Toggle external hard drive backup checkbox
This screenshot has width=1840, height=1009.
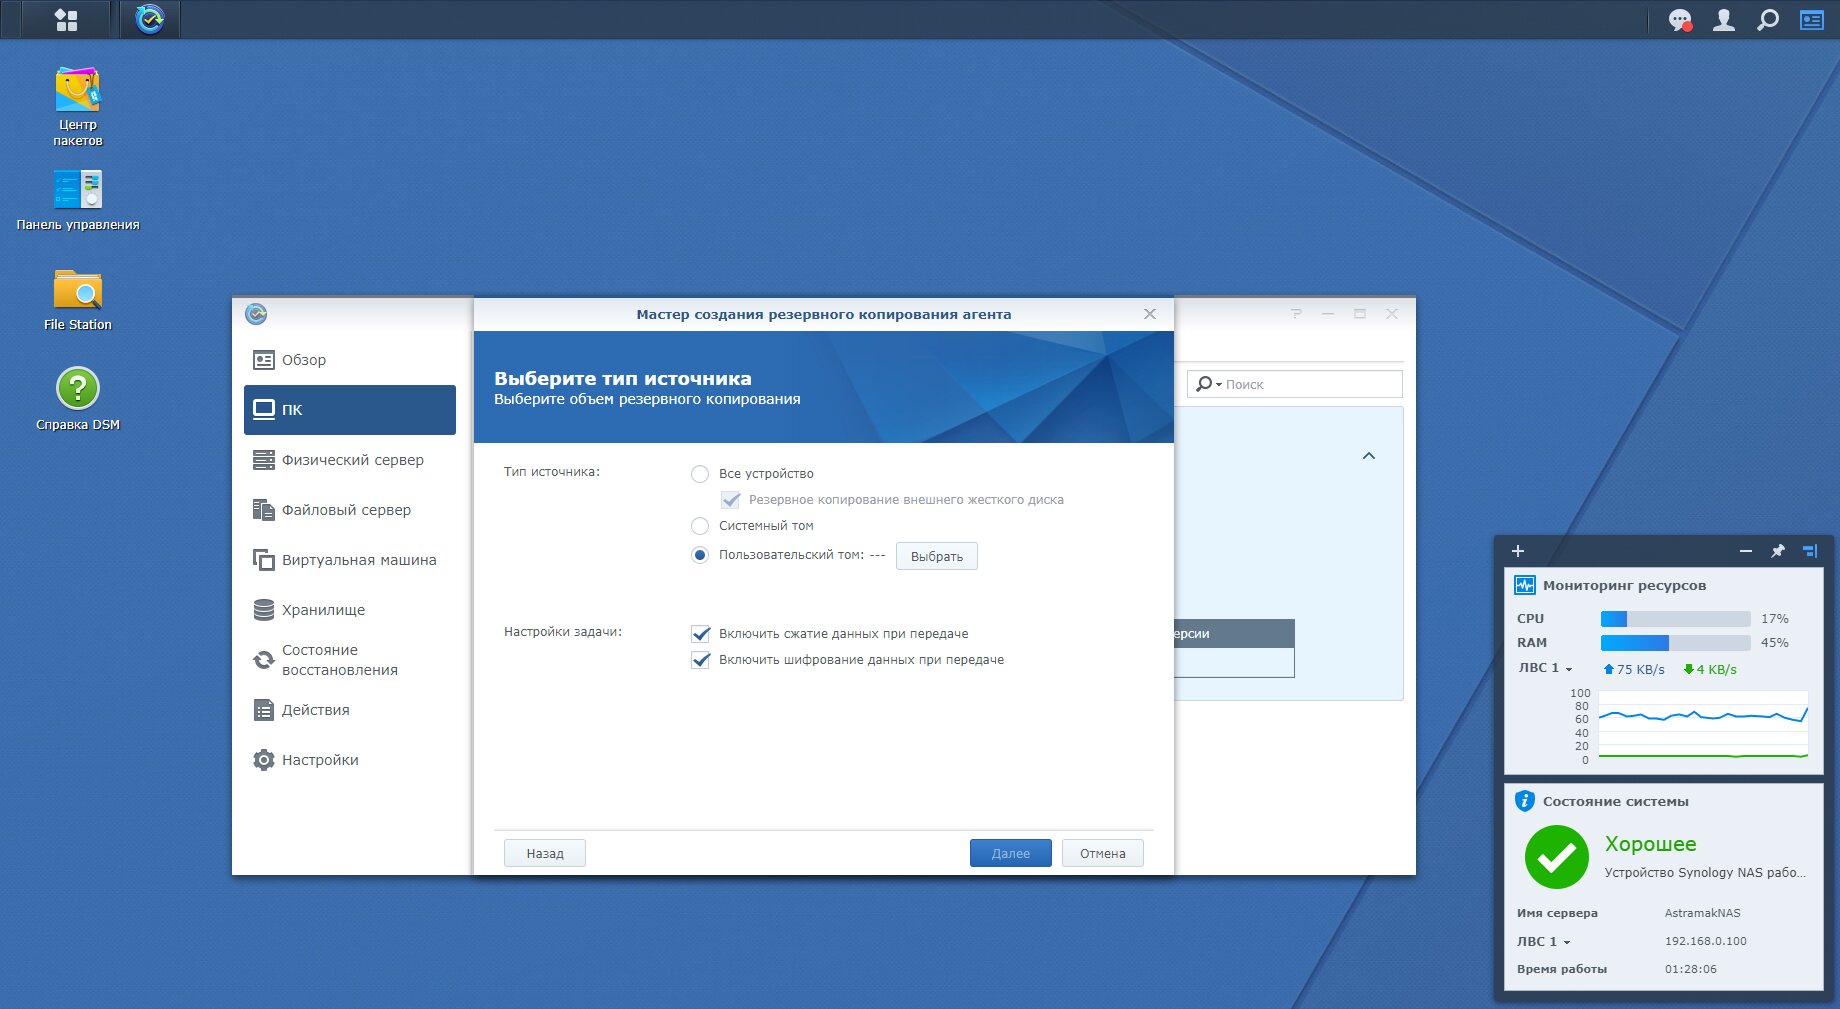click(x=731, y=500)
